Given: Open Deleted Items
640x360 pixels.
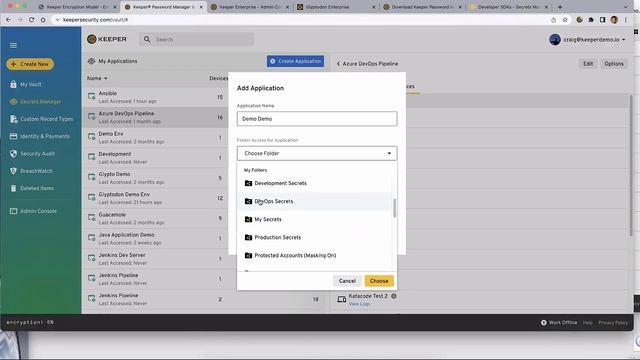Looking at the screenshot, I should (x=37, y=188).
